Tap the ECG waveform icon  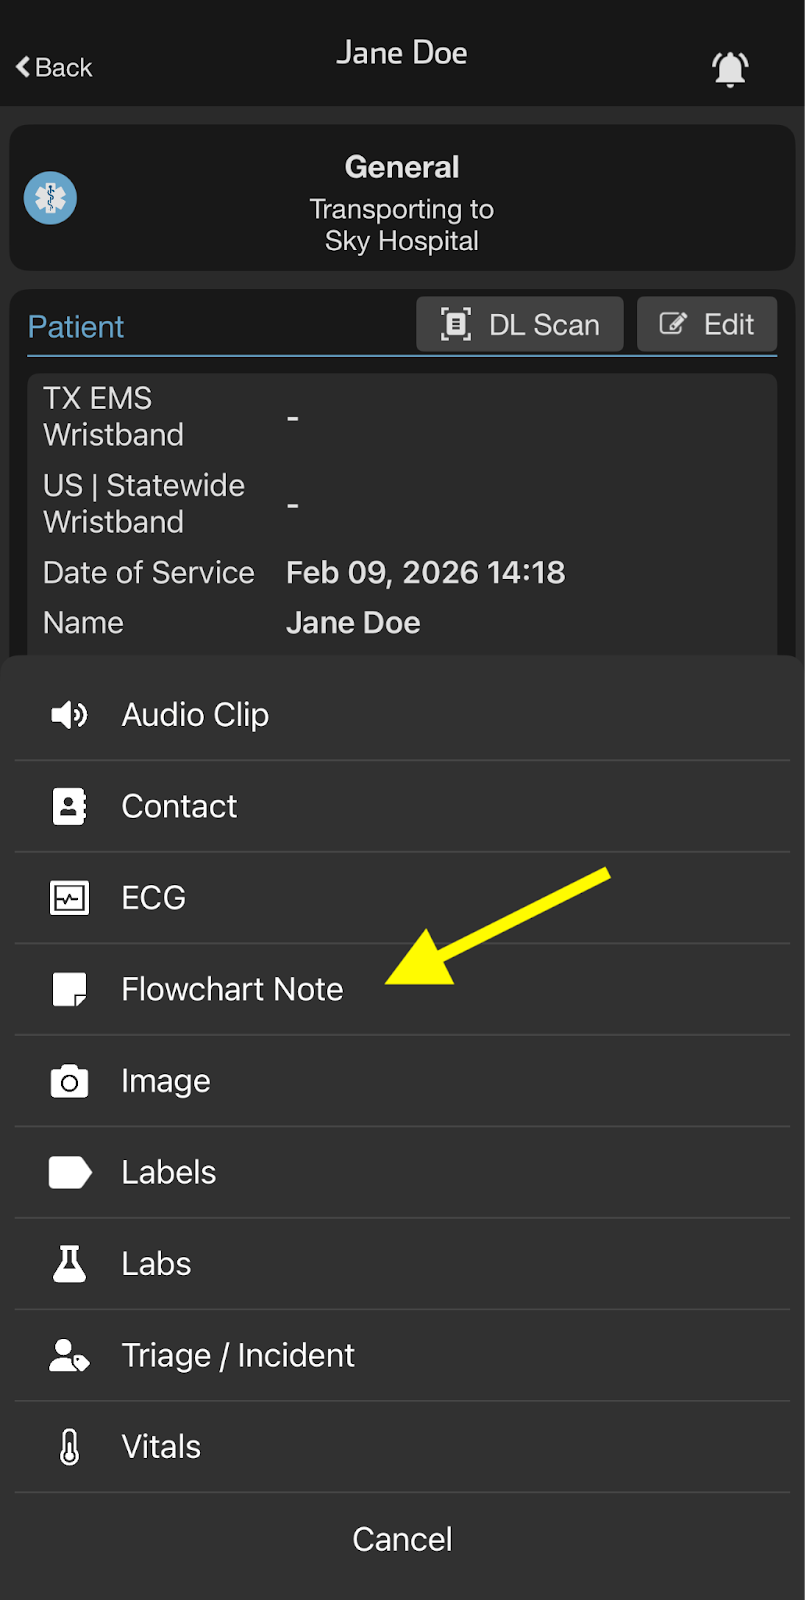(x=69, y=898)
